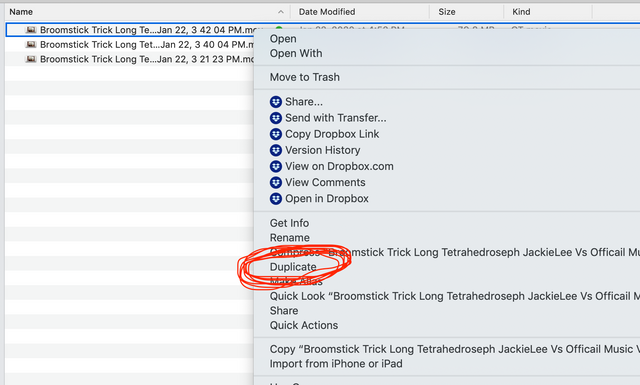Select Get Info in context menu

[289, 223]
